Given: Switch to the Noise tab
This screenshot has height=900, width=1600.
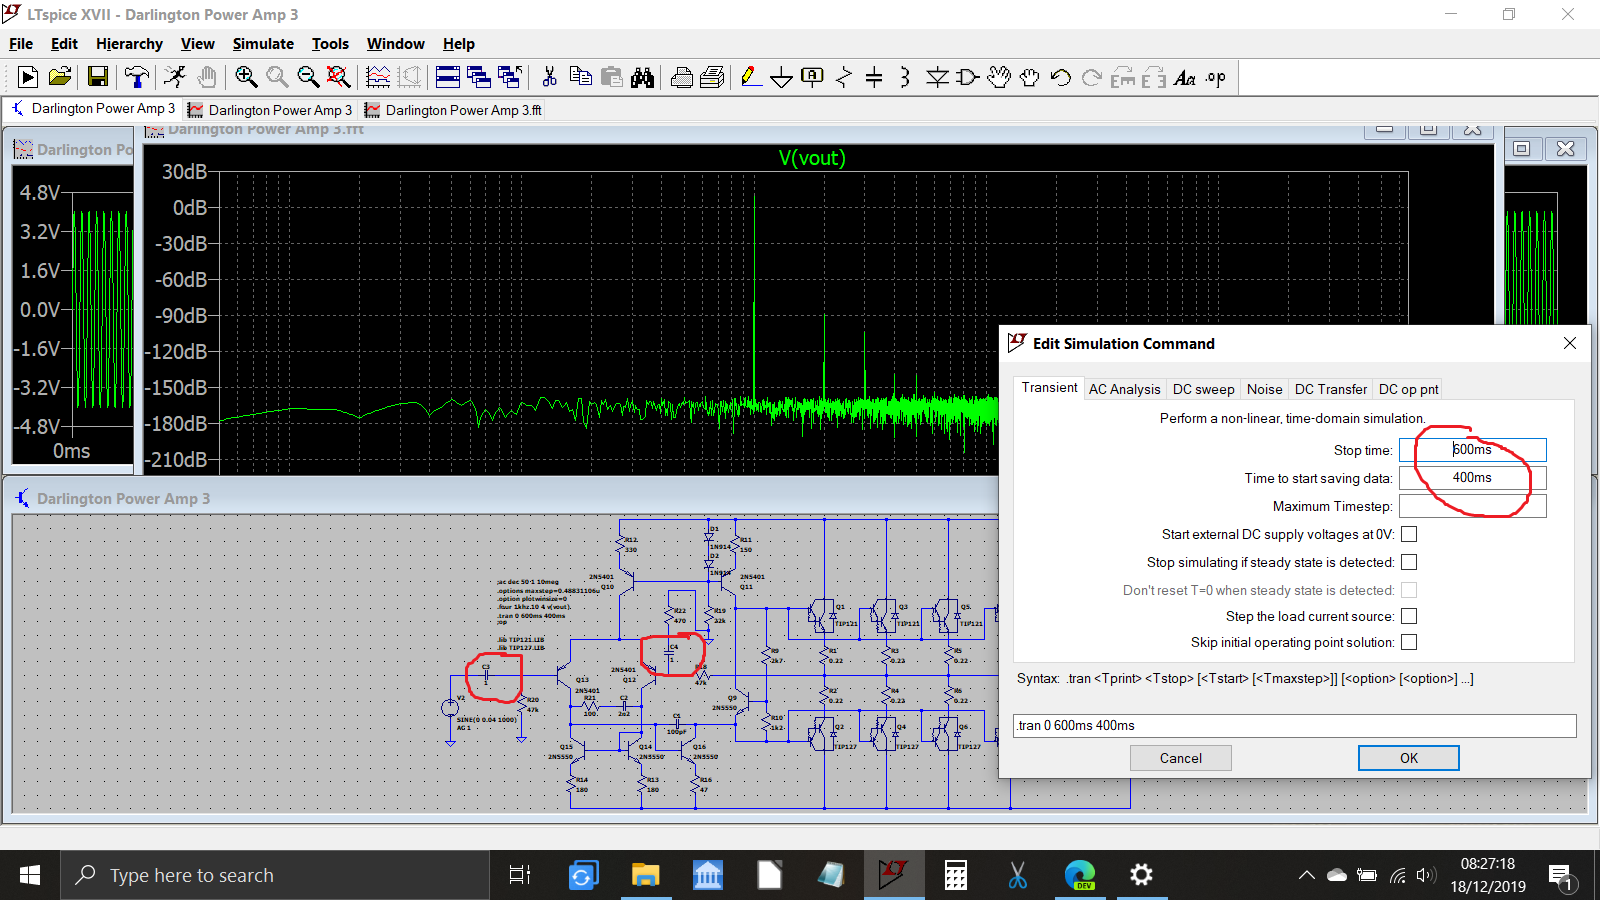Looking at the screenshot, I should [x=1264, y=389].
